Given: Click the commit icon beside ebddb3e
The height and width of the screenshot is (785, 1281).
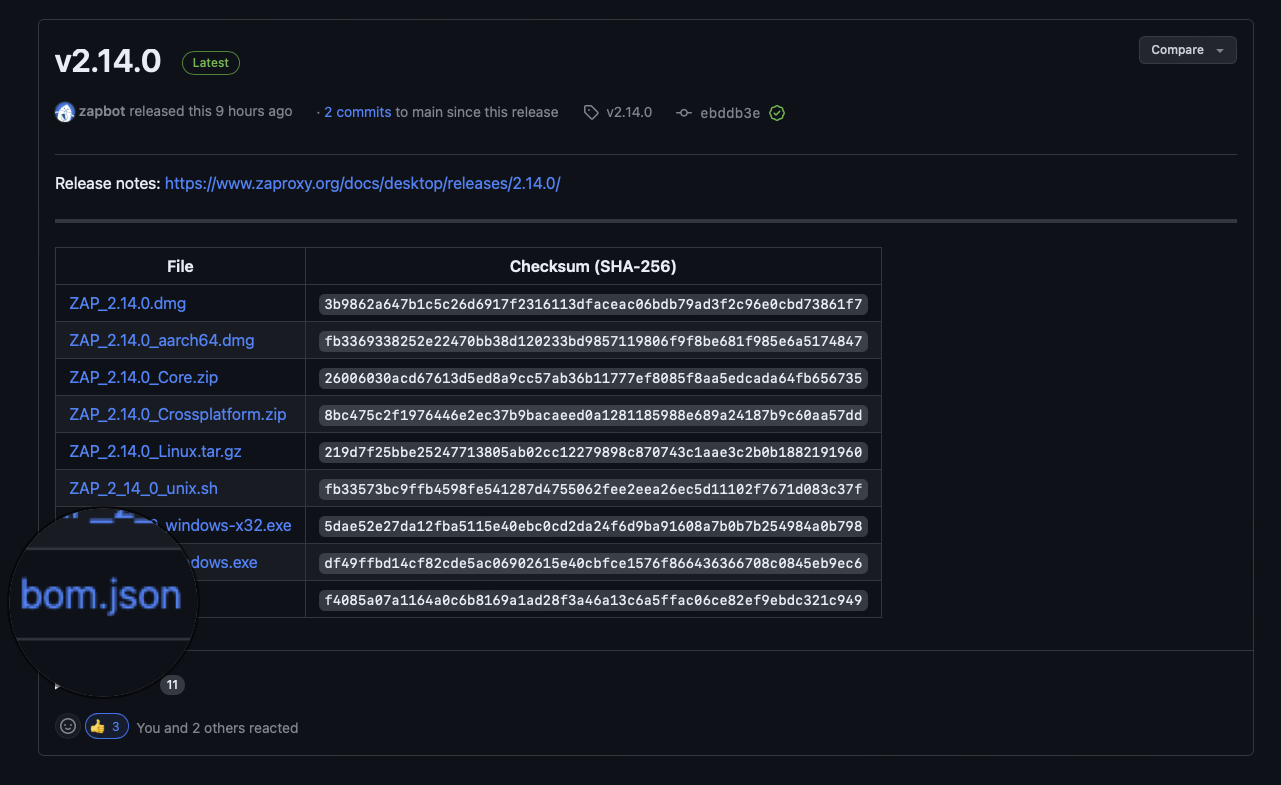Looking at the screenshot, I should point(684,113).
